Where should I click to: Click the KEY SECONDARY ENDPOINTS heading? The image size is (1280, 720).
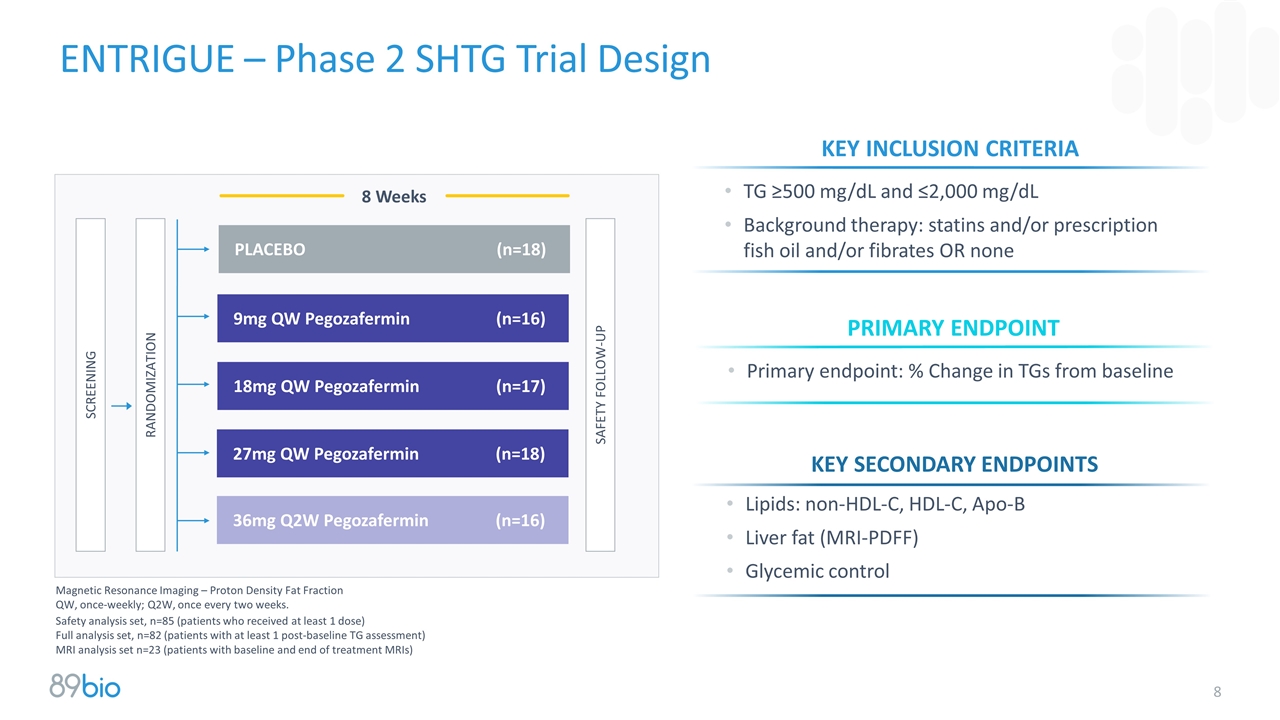(954, 464)
